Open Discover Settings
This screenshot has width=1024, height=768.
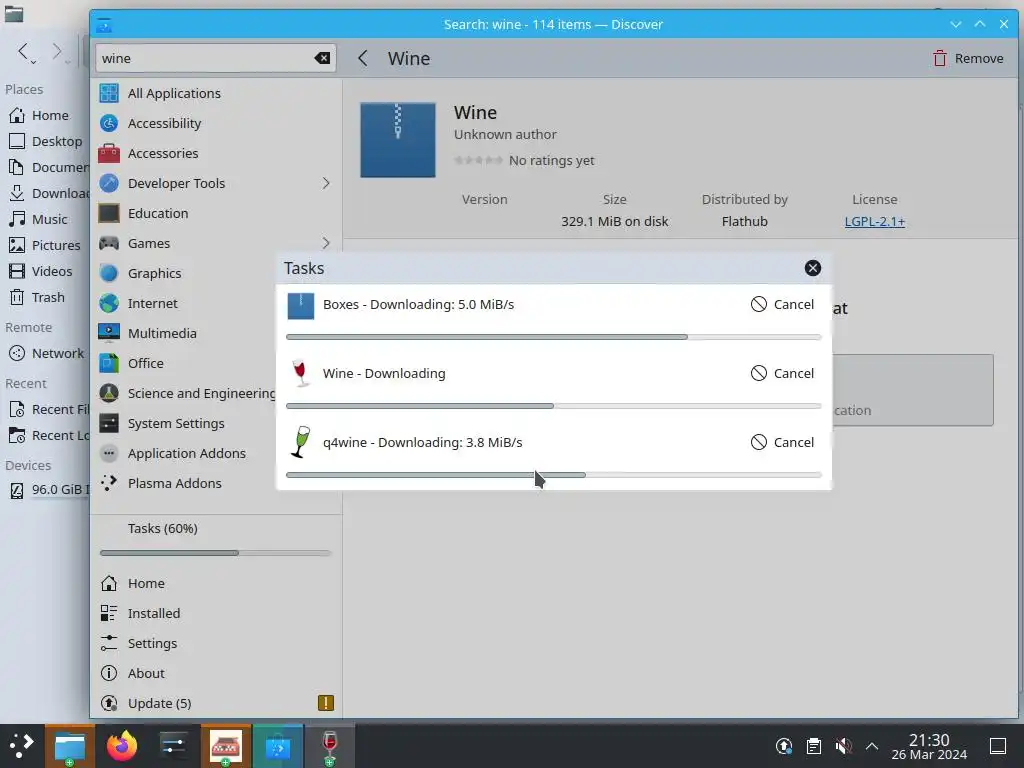click(216, 643)
